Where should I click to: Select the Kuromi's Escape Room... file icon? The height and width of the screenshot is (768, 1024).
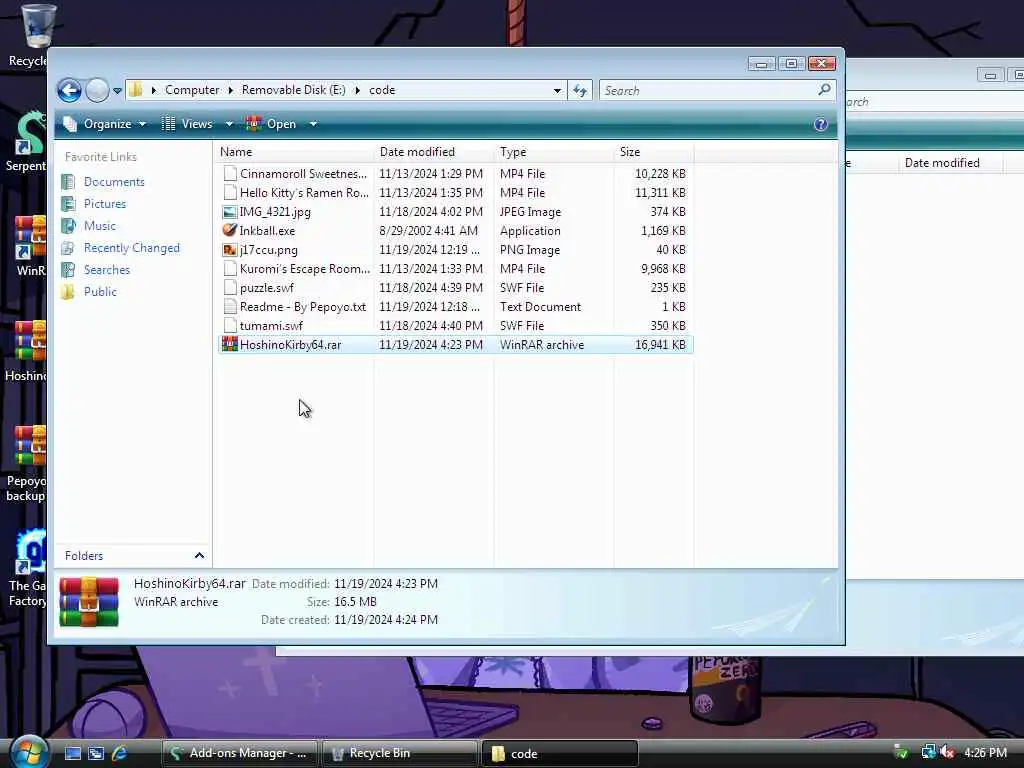(230, 268)
